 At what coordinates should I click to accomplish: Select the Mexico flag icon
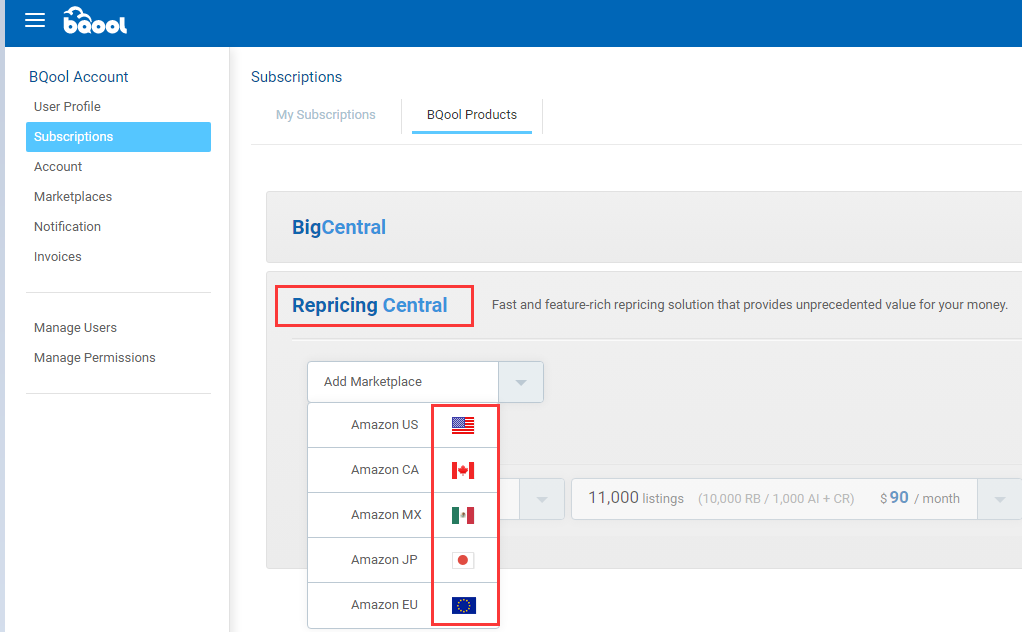(x=463, y=515)
